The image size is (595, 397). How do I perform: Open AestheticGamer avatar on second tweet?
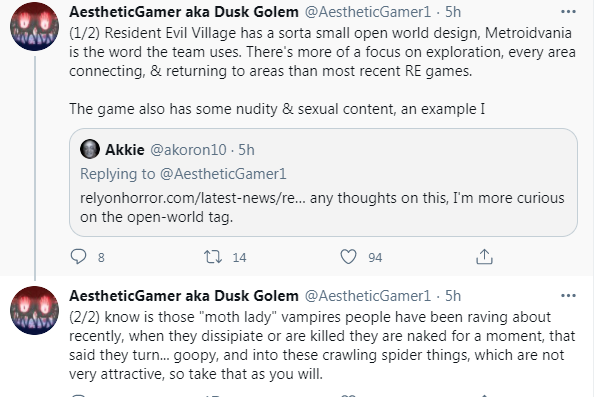35,310
